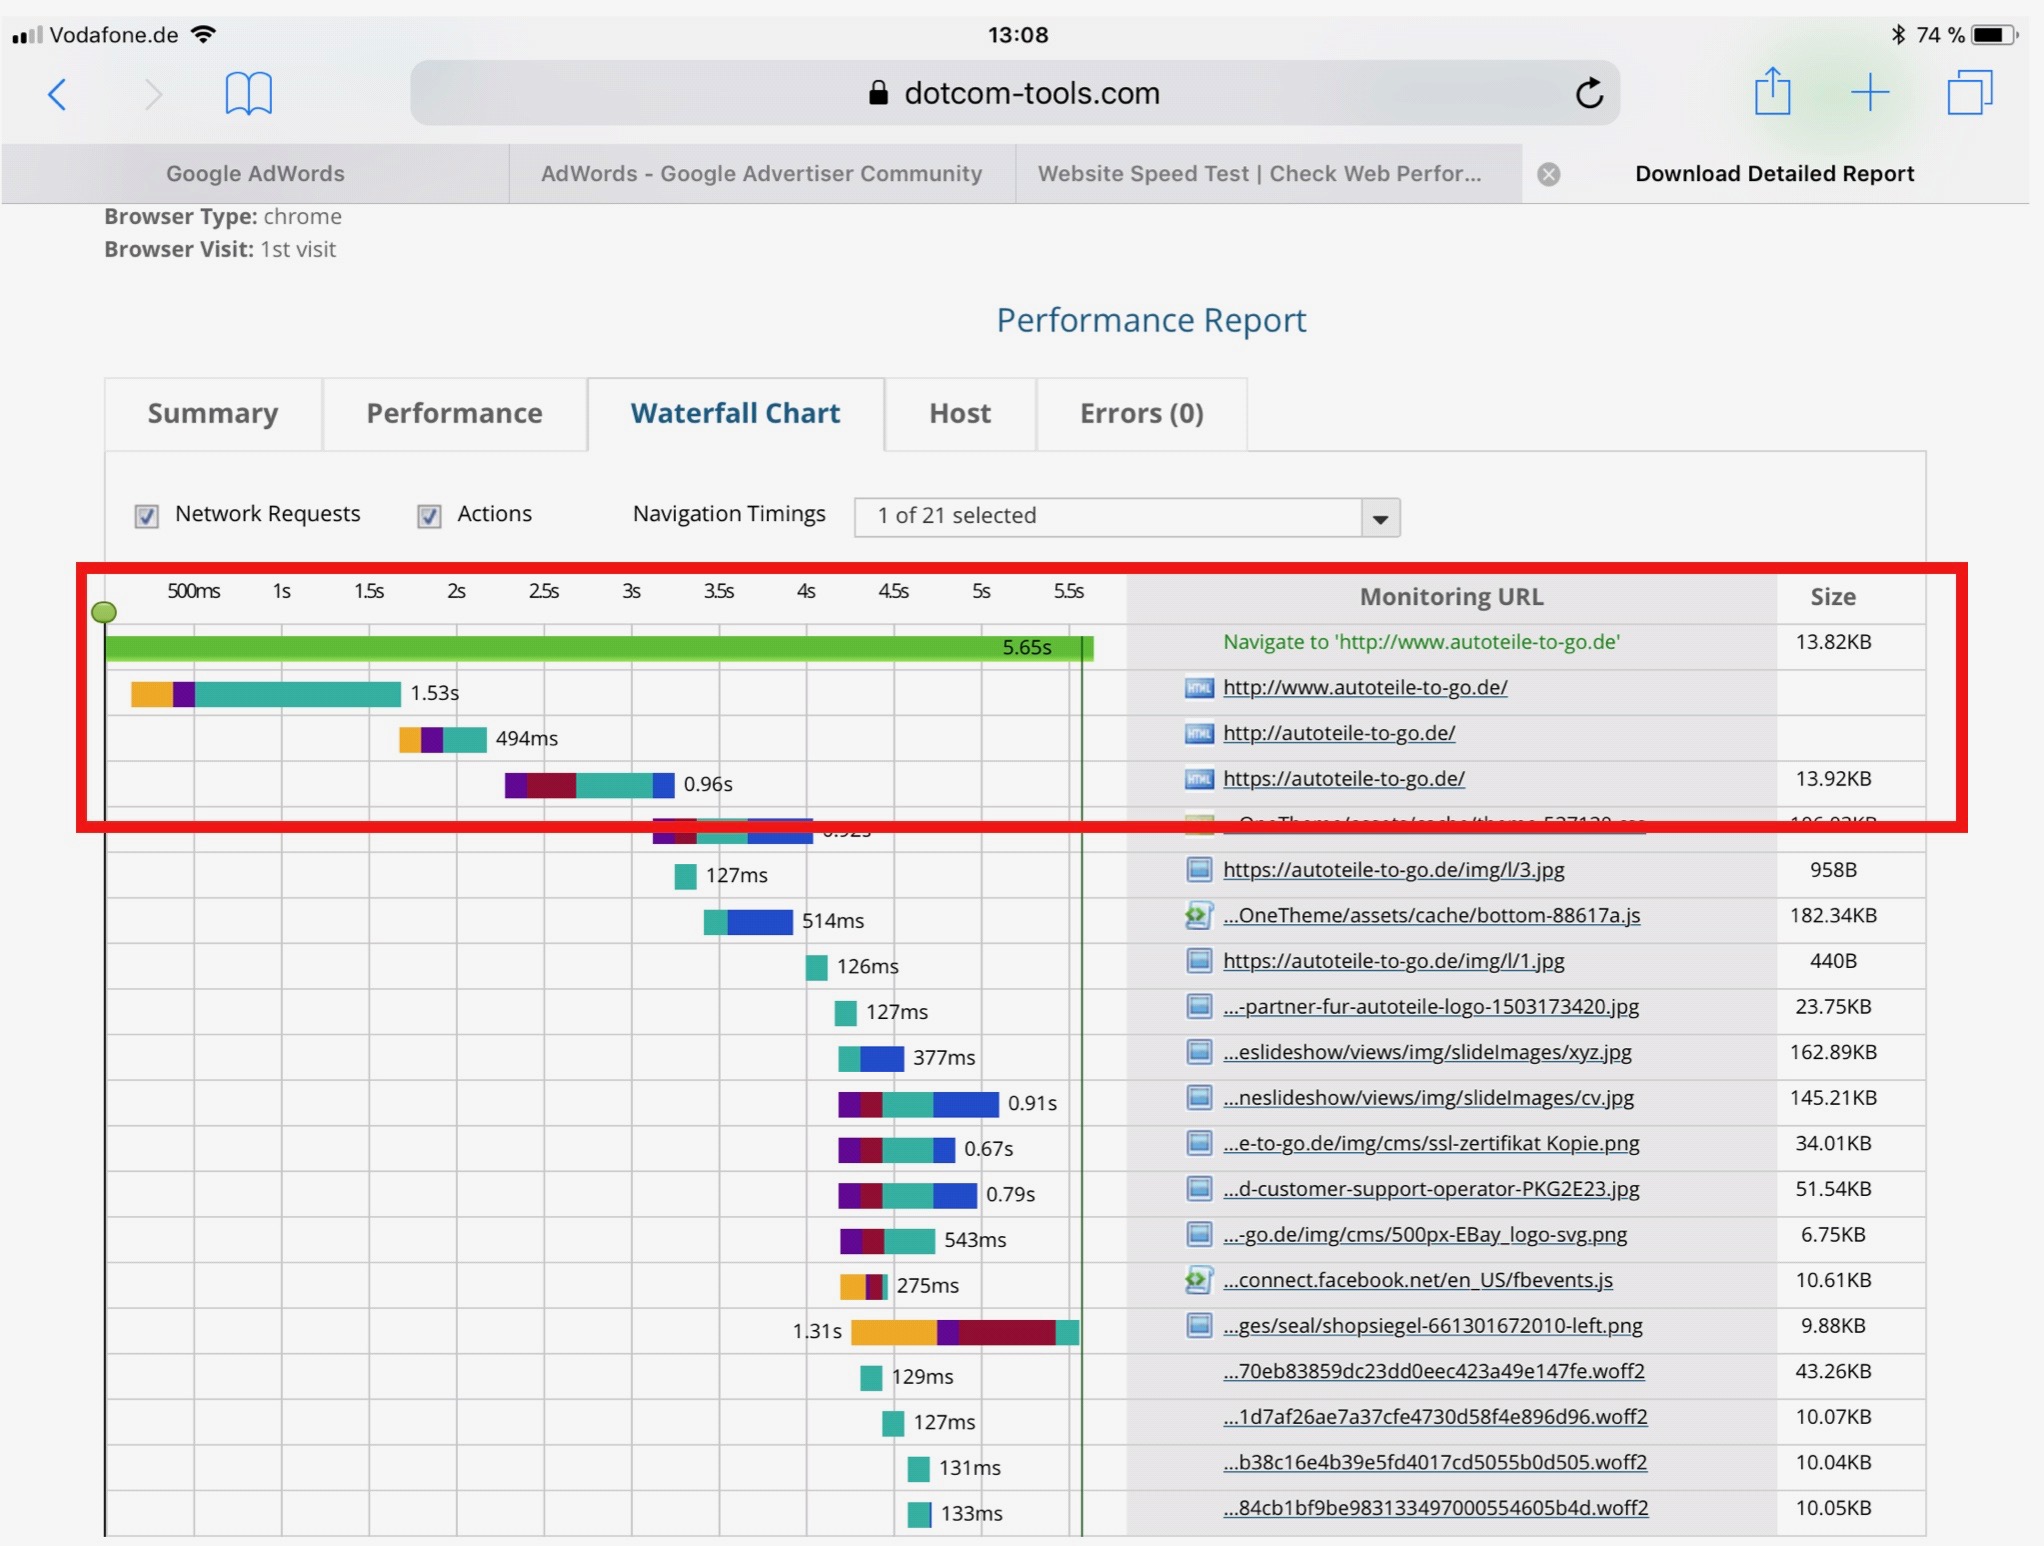
Task: Open Safari bookmarks book icon
Action: tap(248, 94)
